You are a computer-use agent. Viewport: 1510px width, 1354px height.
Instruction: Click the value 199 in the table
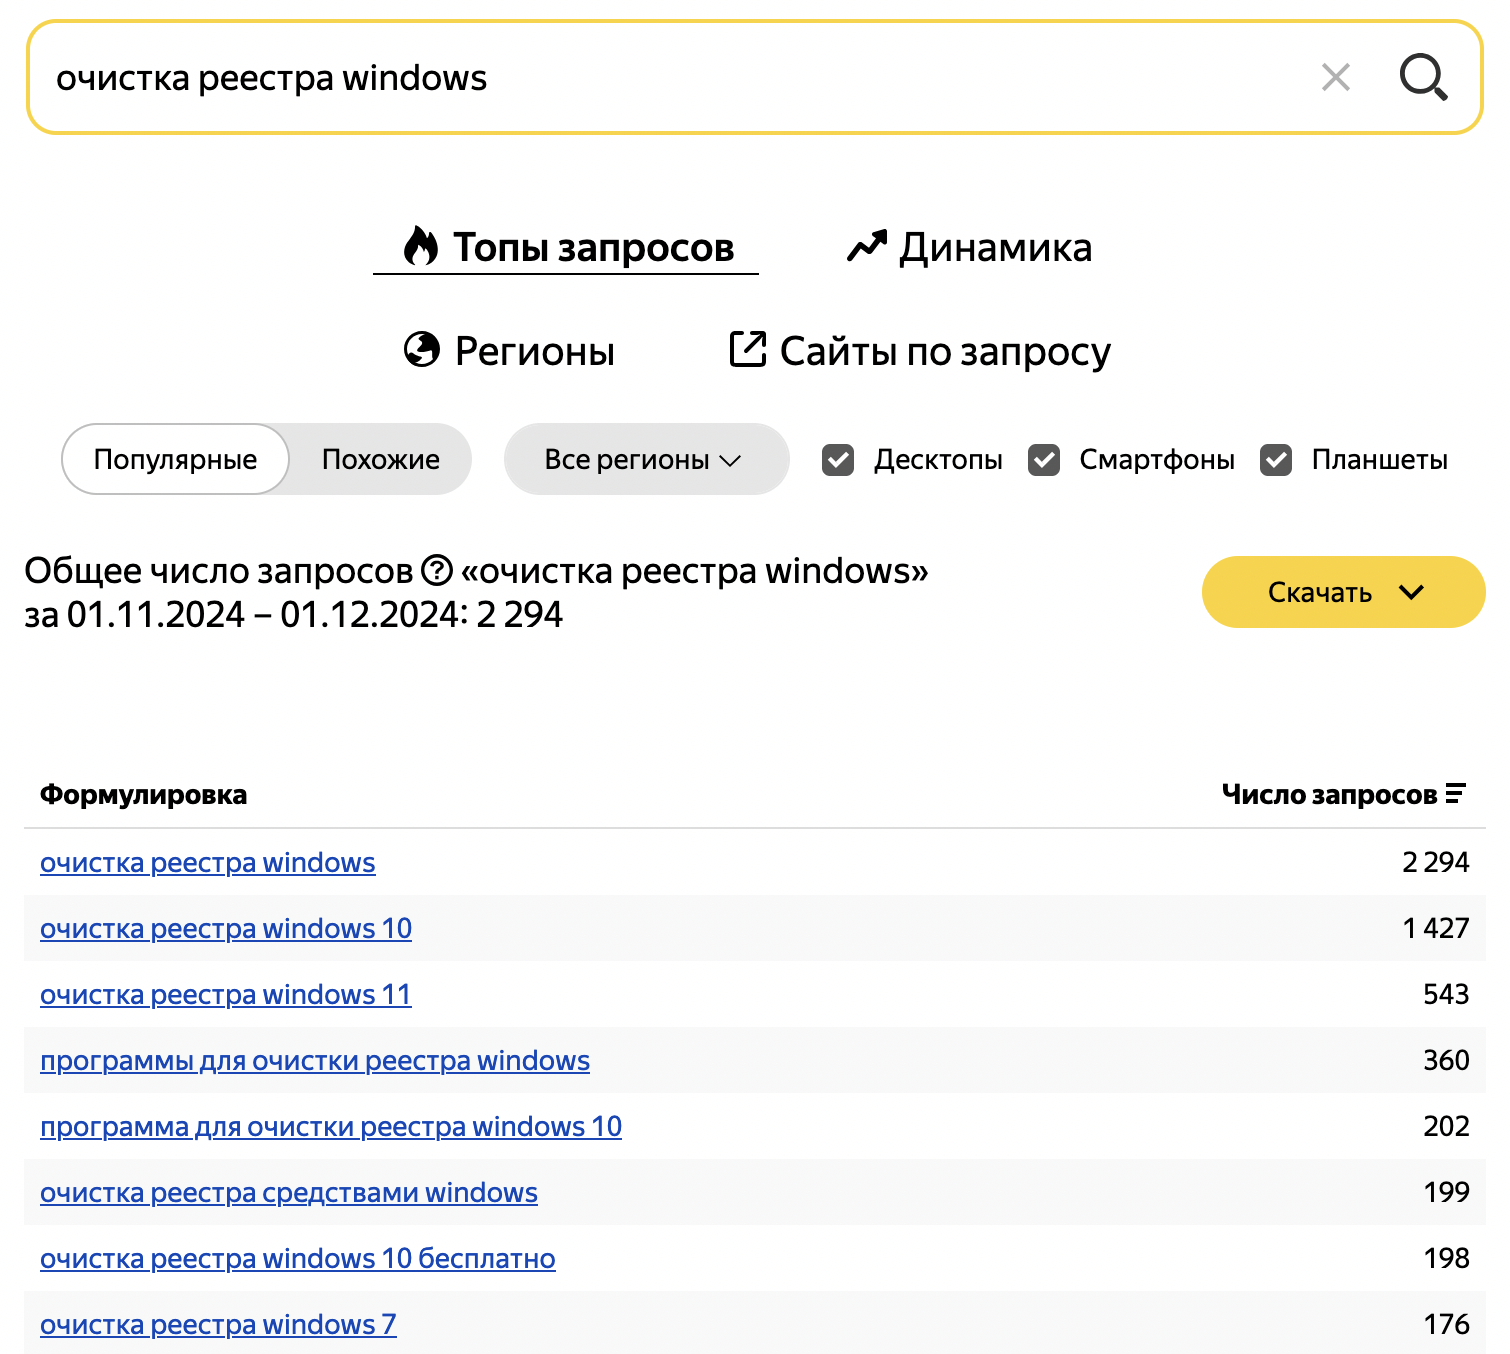[x=1446, y=1192]
